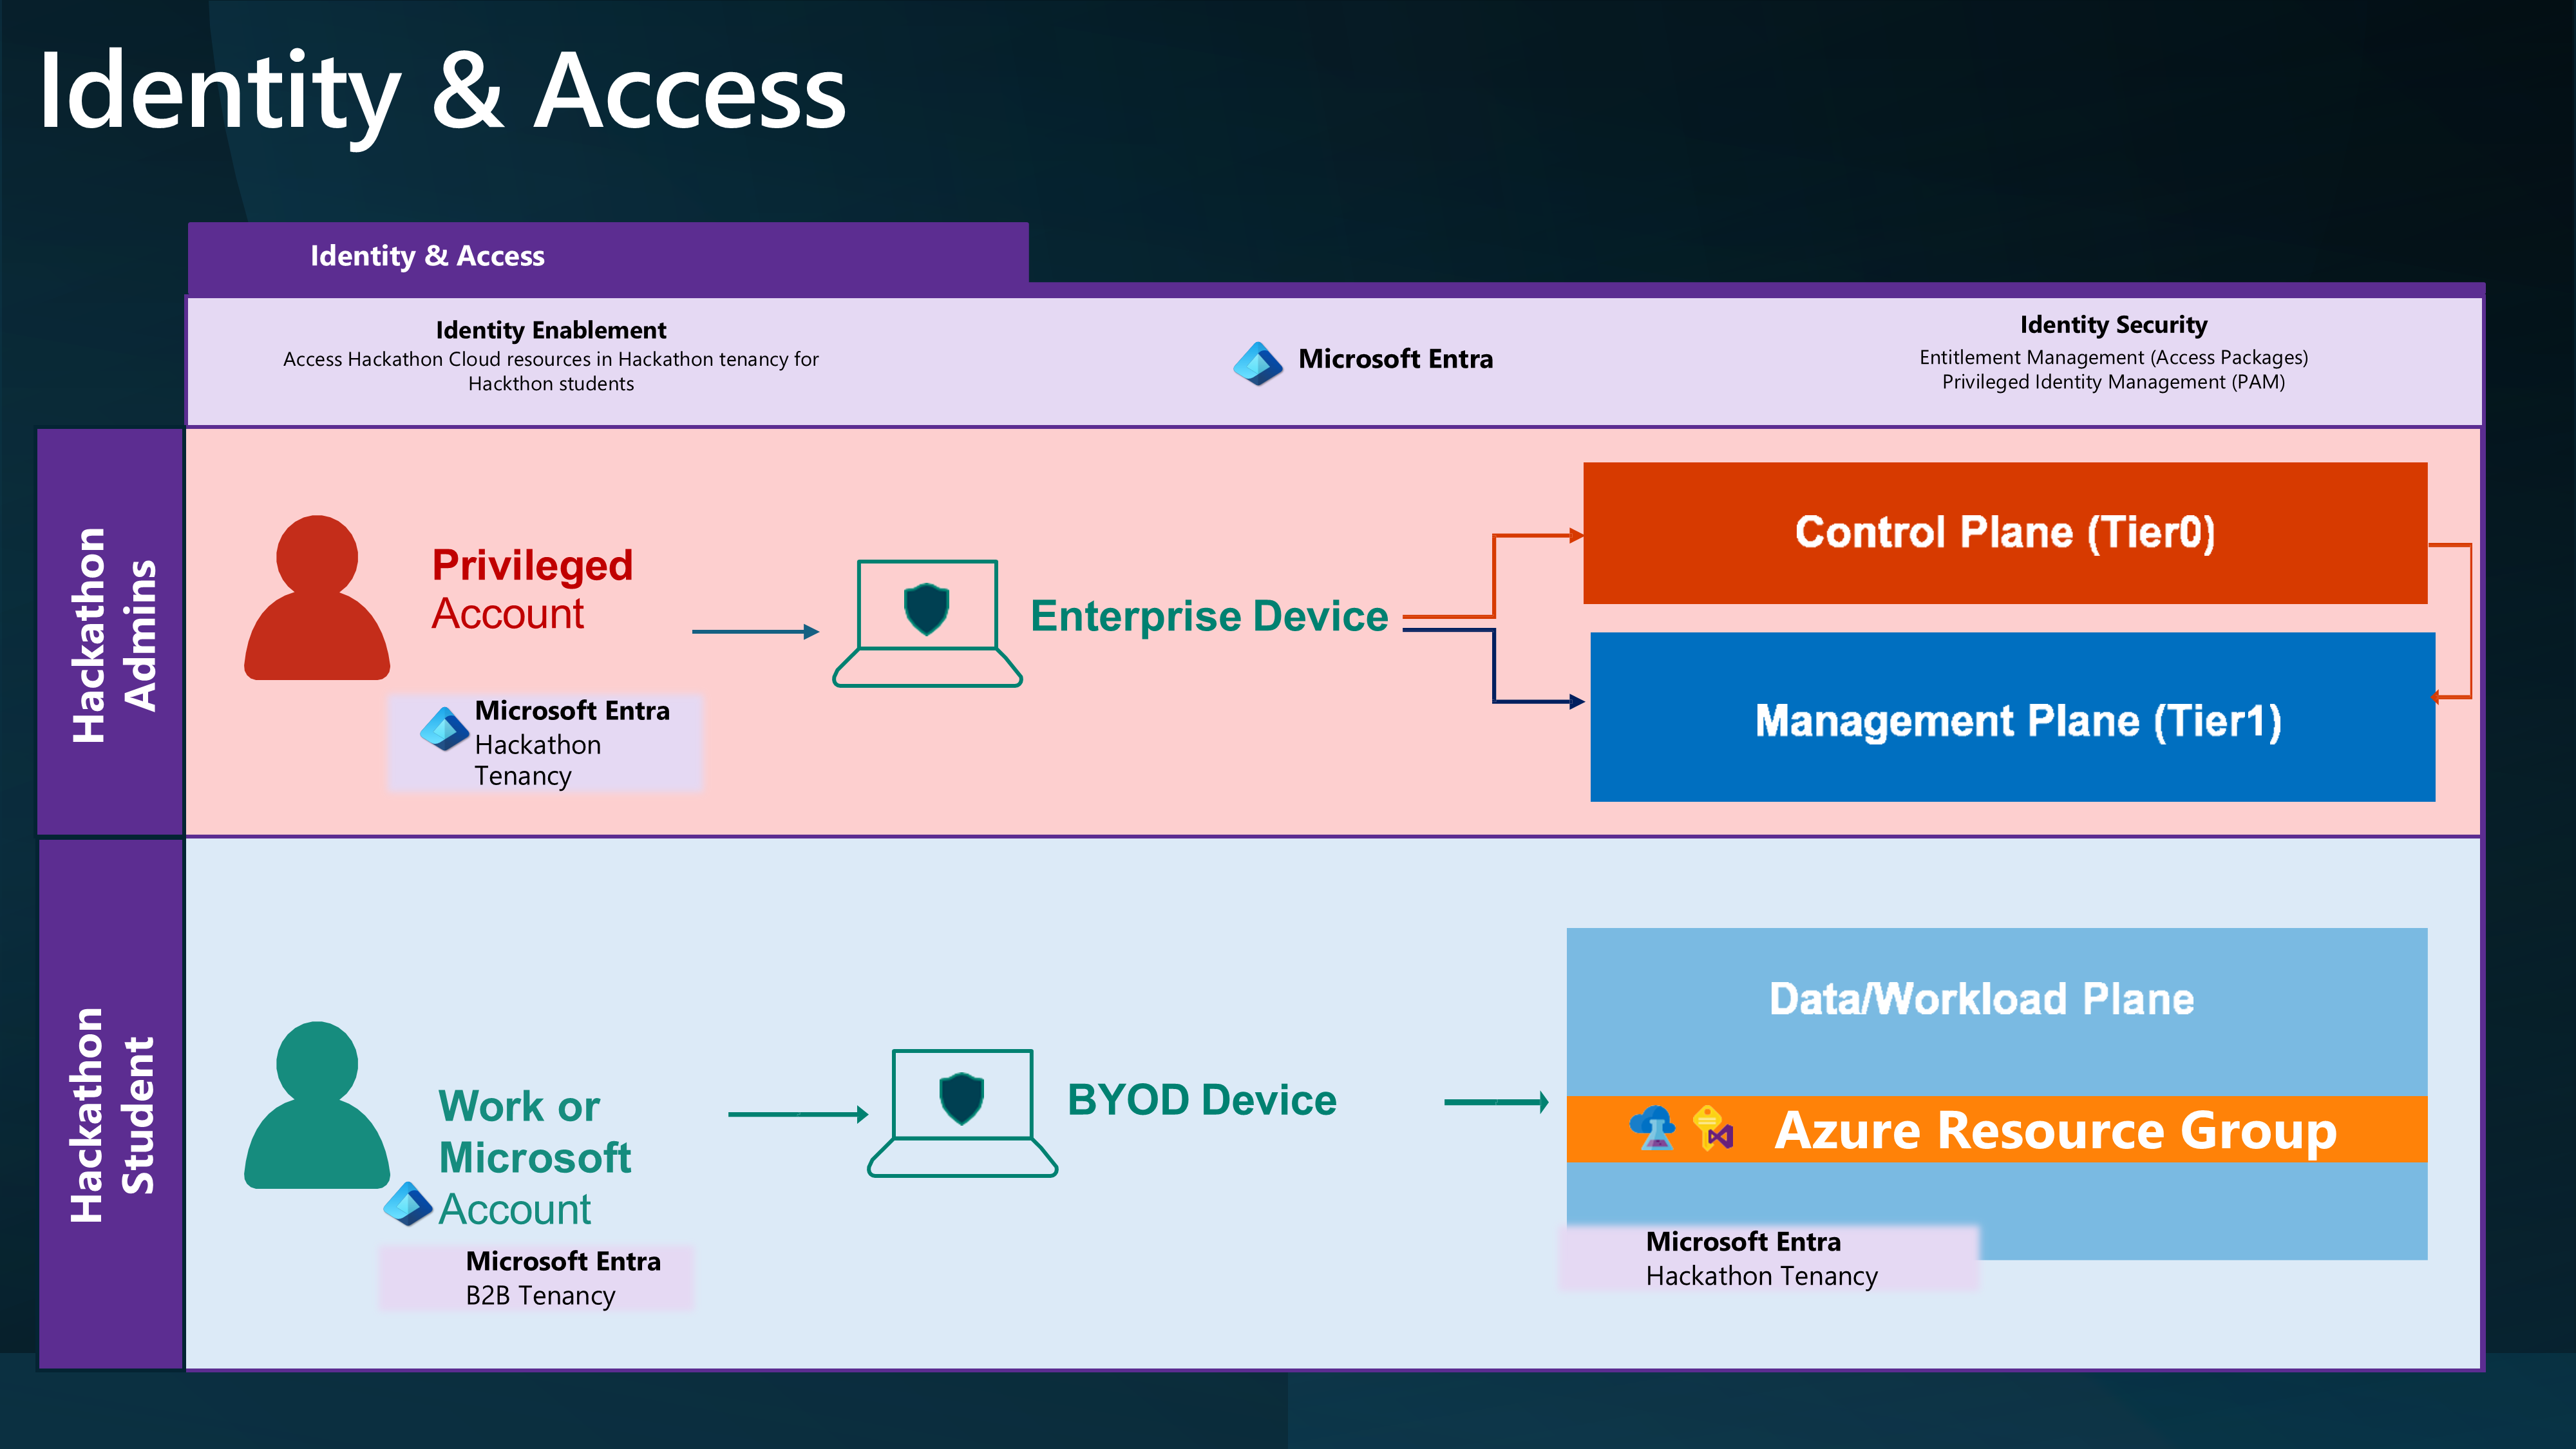Click 'Entitlement Management (Access Packages)' text
The image size is (2576, 1449).
click(x=2113, y=357)
